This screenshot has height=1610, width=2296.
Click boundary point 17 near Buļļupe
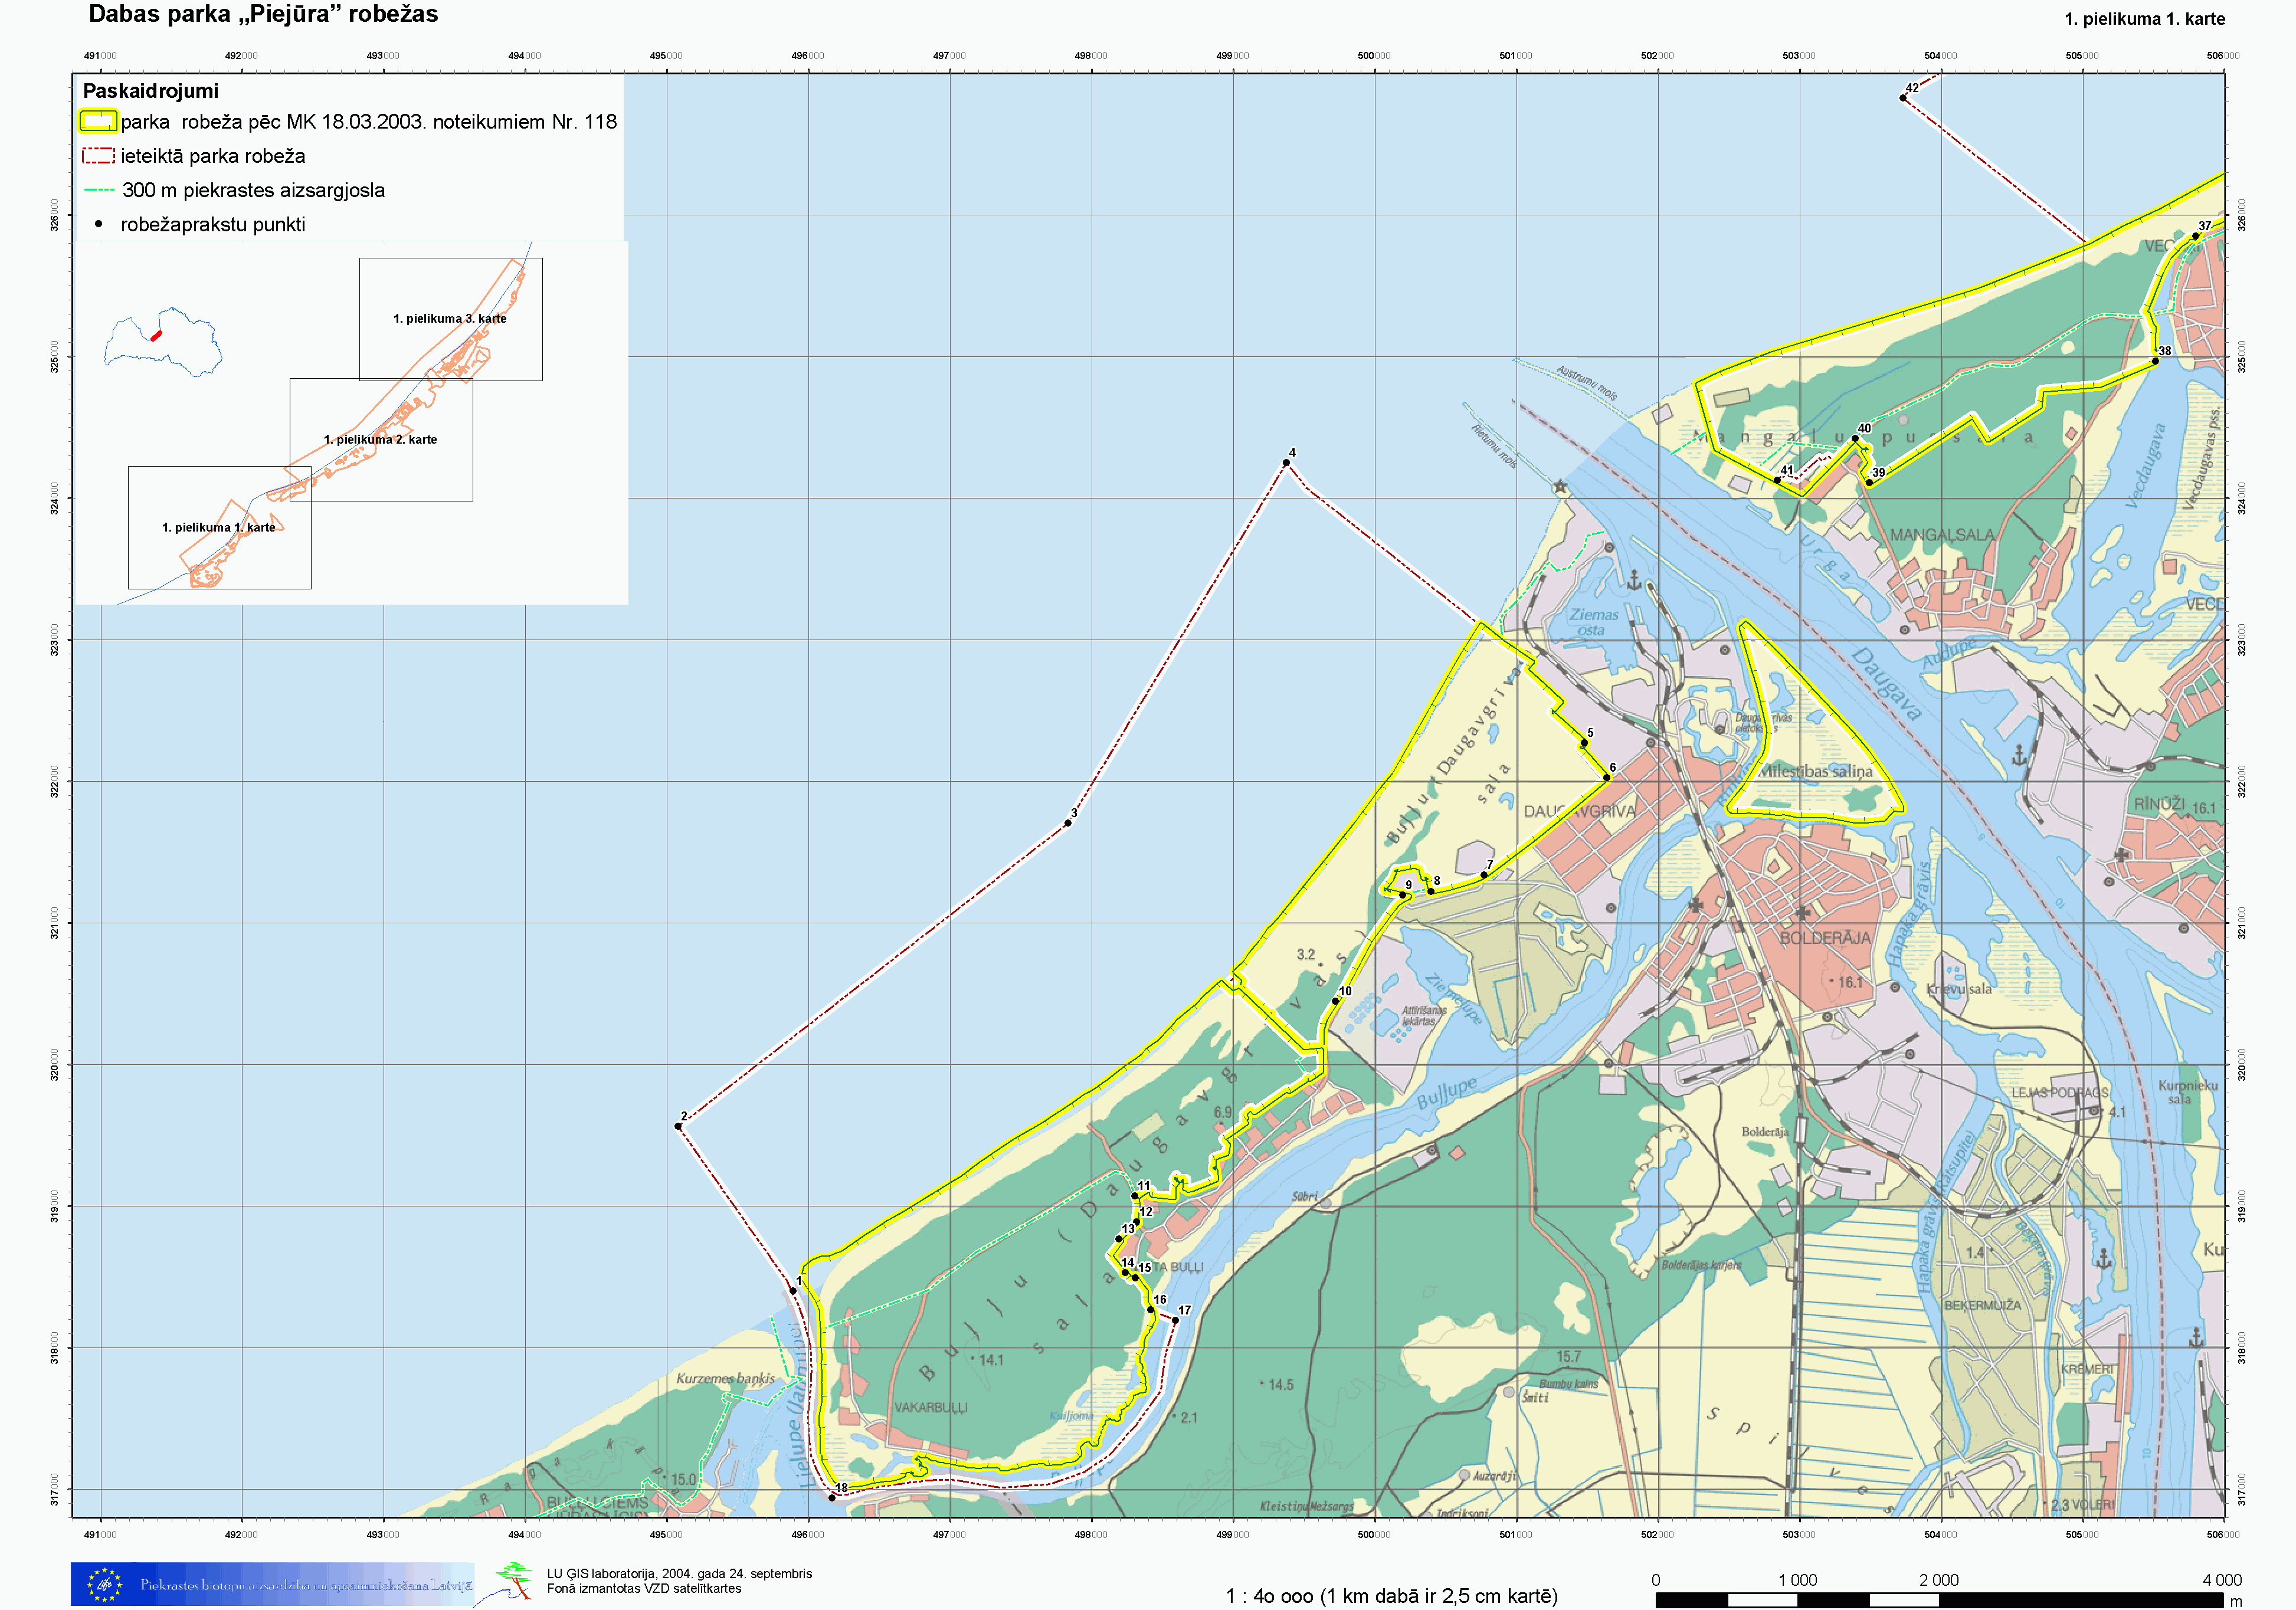[x=1175, y=1320]
